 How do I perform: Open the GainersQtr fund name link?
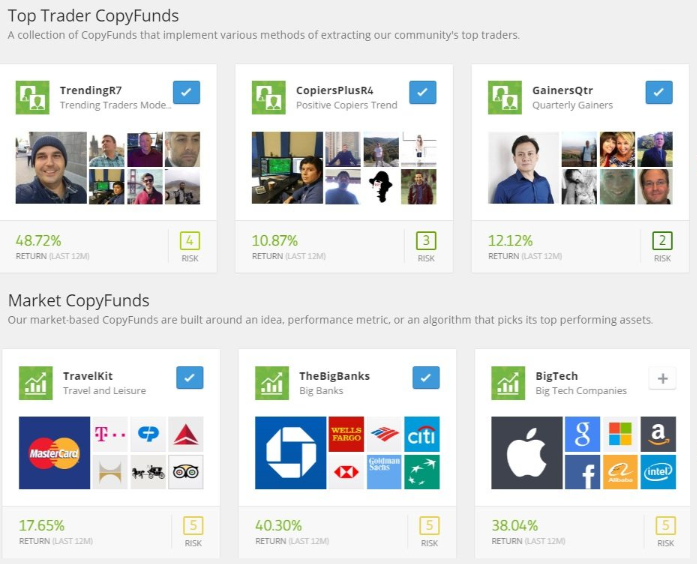tap(563, 90)
